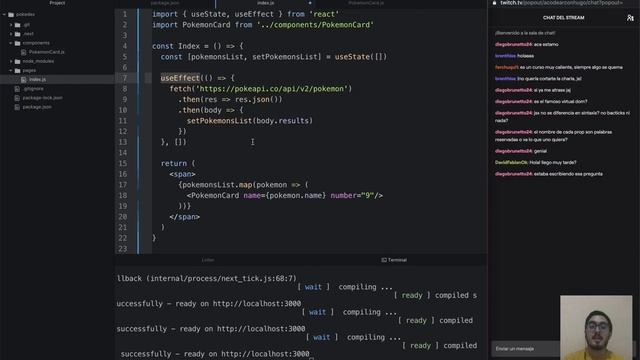Click 'setPokemonsList(body.results)' on line 11
The height and width of the screenshot is (360, 640).
(250, 121)
